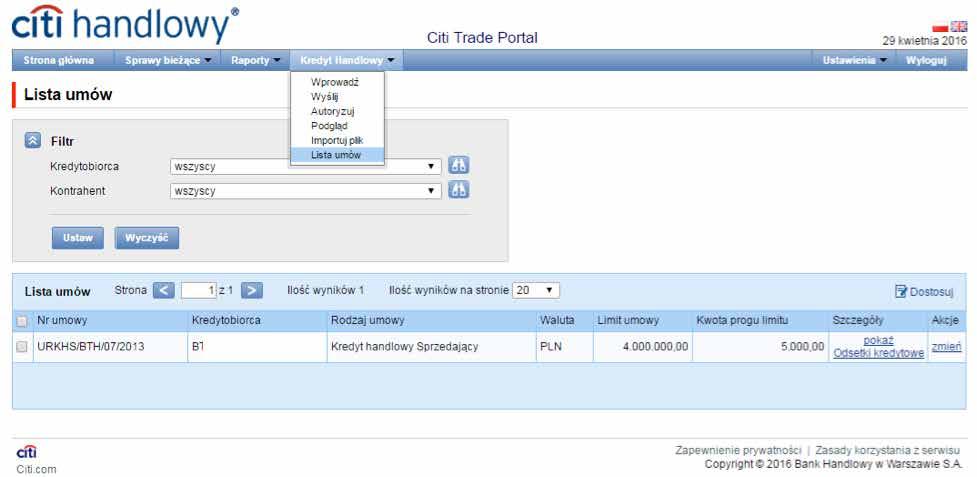Open the Citi.com footer link
Screen dimensions: 977x477
[x=37, y=470]
